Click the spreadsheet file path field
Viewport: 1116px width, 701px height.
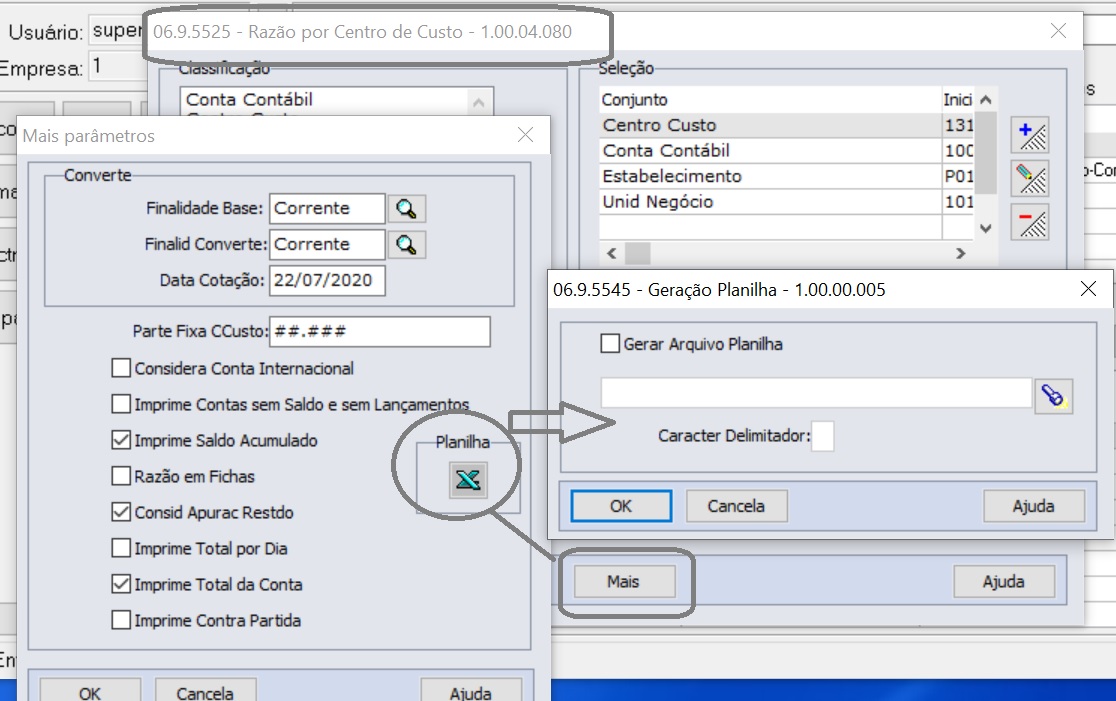[816, 394]
